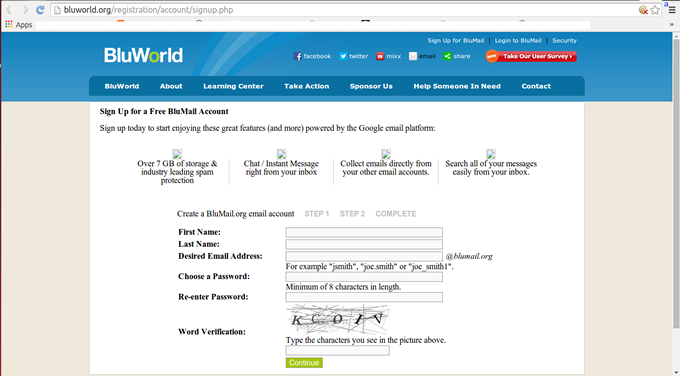
Task: Open the About navigation item
Action: click(x=171, y=86)
